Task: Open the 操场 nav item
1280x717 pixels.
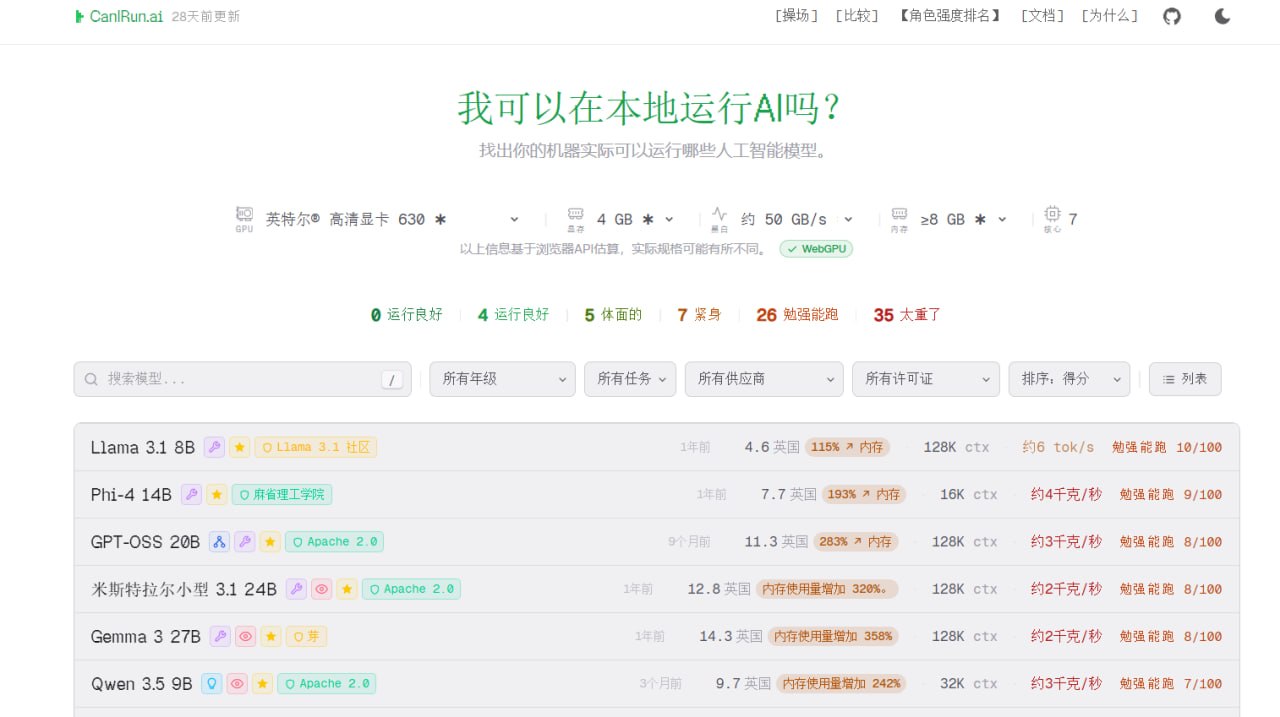Action: (797, 16)
